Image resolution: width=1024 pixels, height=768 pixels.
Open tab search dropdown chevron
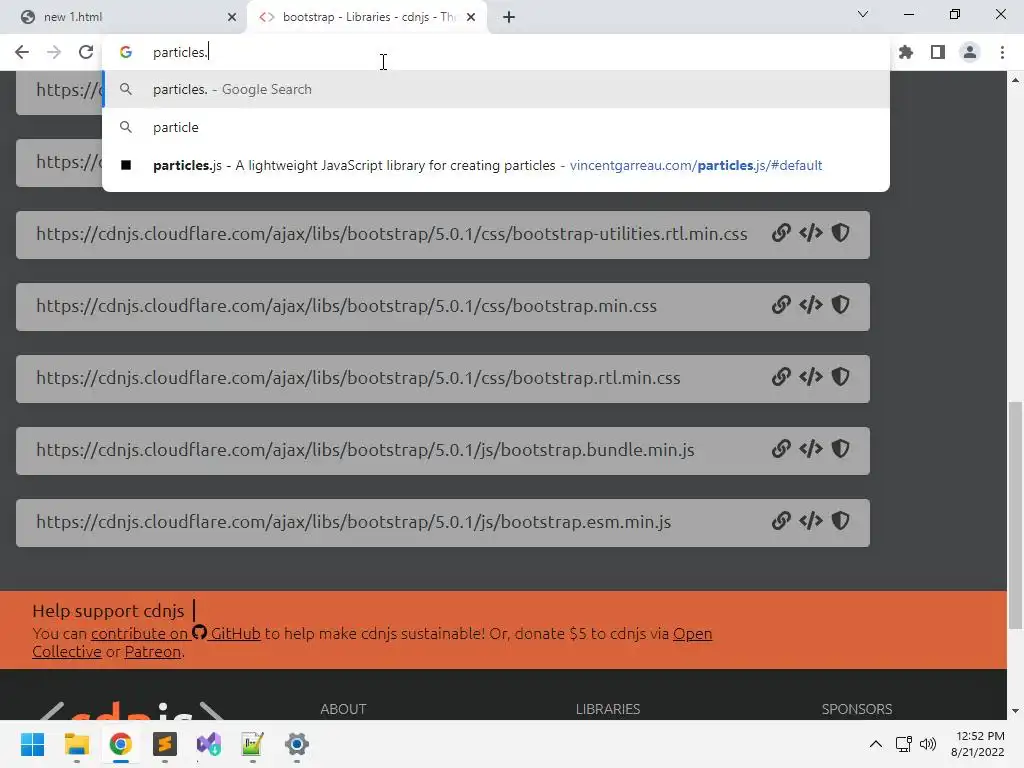pos(863,14)
